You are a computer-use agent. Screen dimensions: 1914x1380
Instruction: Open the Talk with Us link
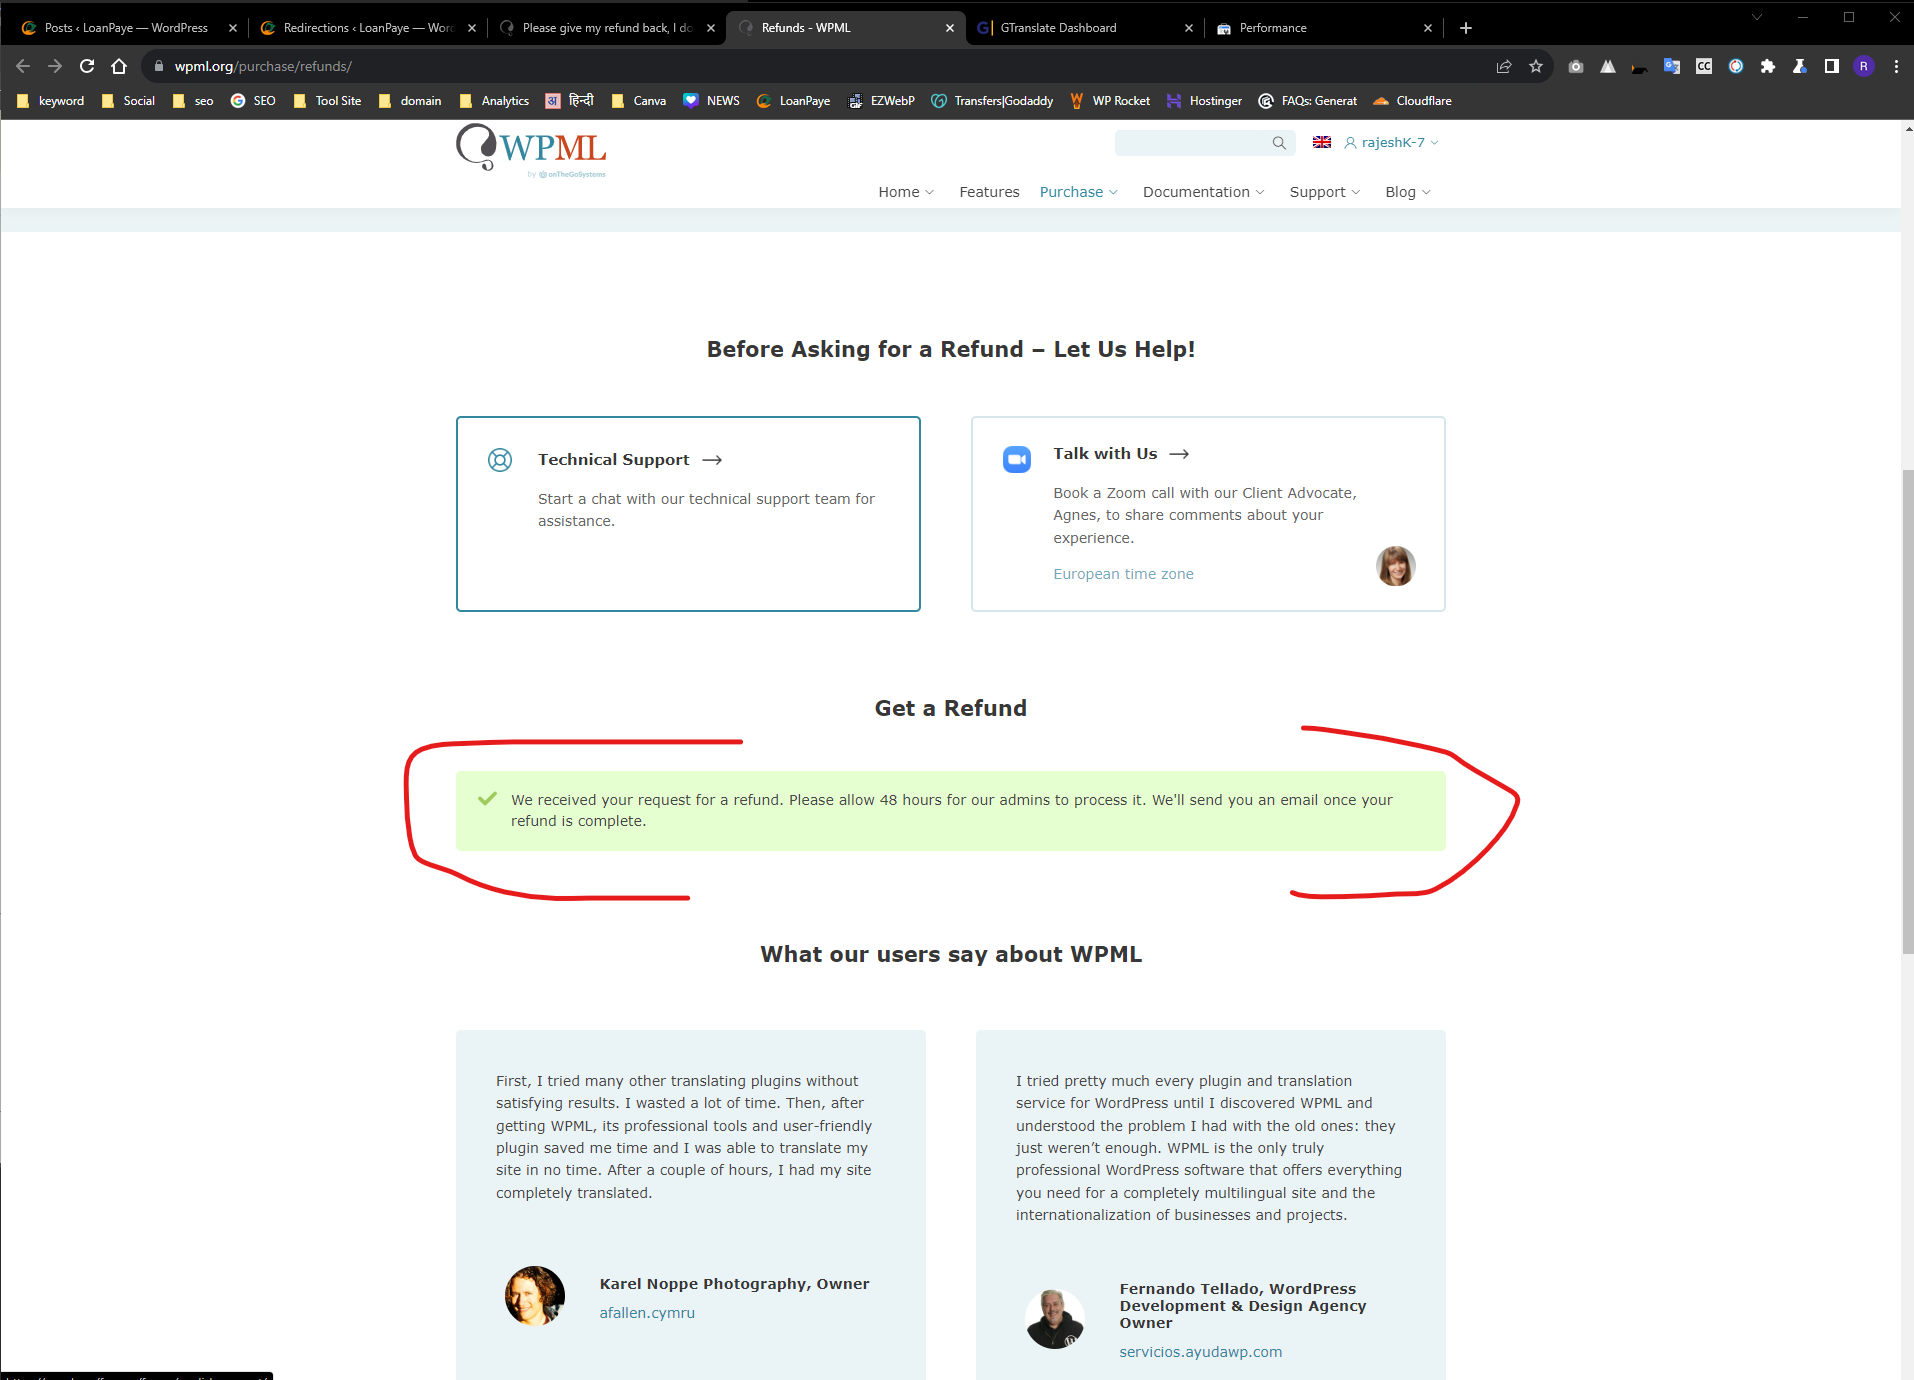[1121, 454]
